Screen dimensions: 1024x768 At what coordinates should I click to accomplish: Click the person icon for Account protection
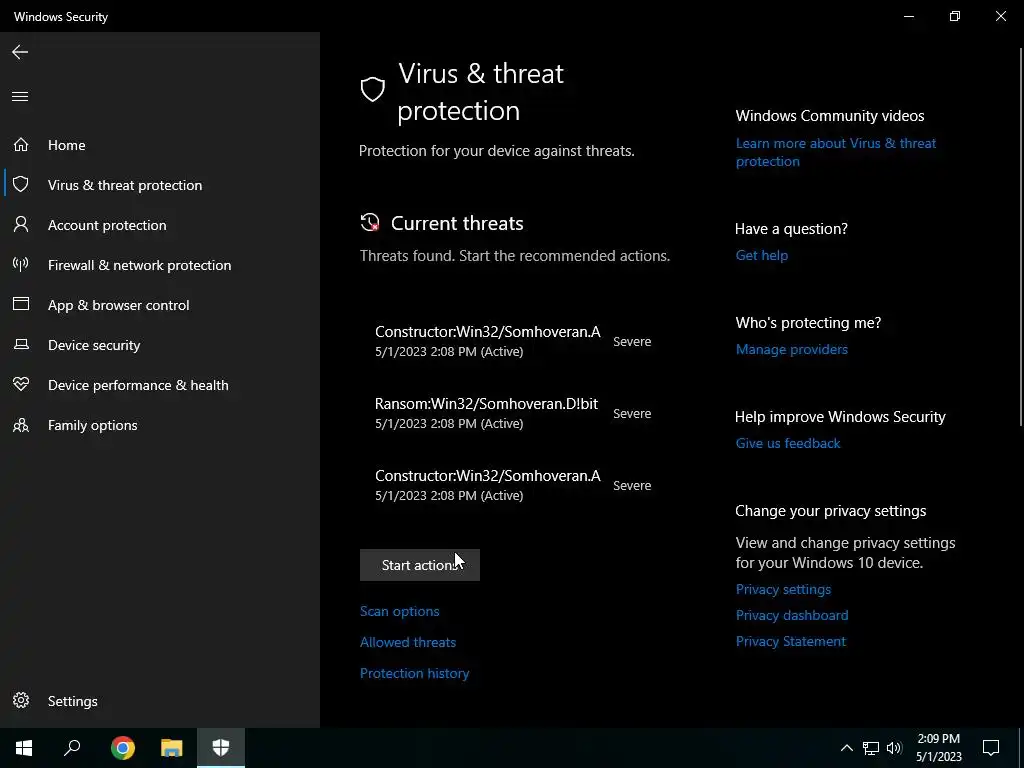point(21,225)
